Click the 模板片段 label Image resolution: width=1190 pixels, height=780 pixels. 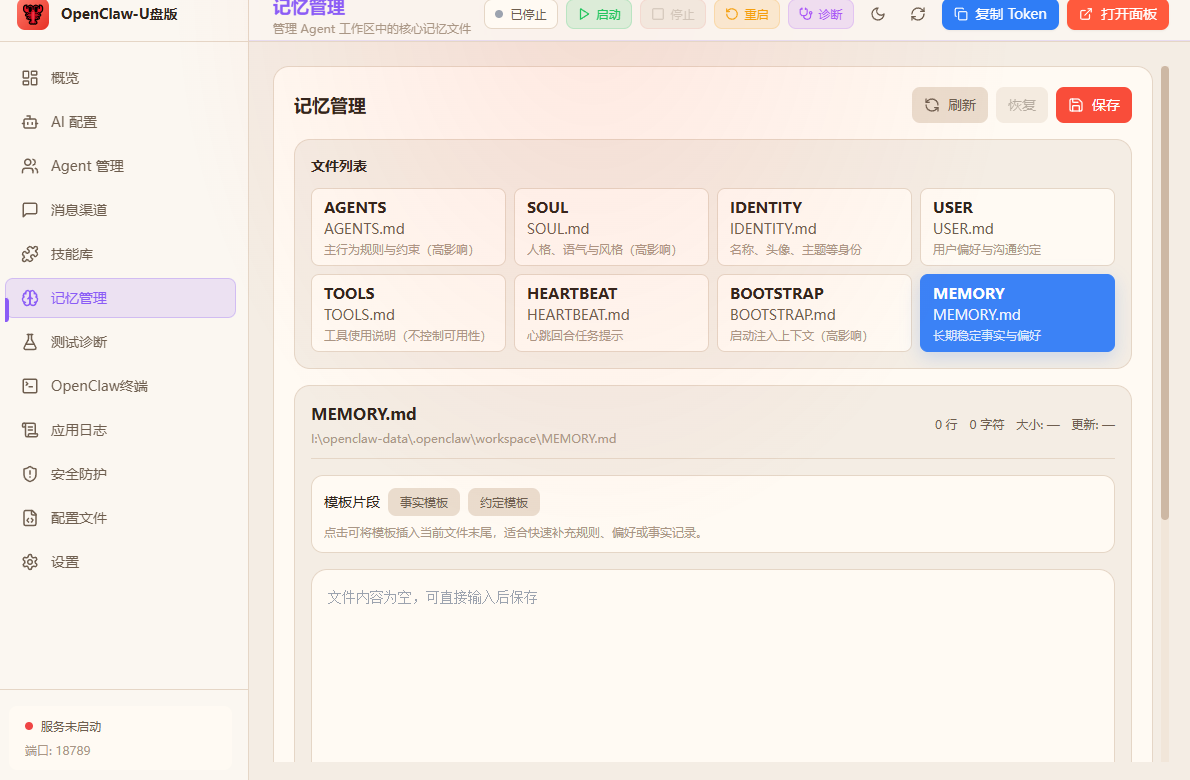pyautogui.click(x=352, y=502)
